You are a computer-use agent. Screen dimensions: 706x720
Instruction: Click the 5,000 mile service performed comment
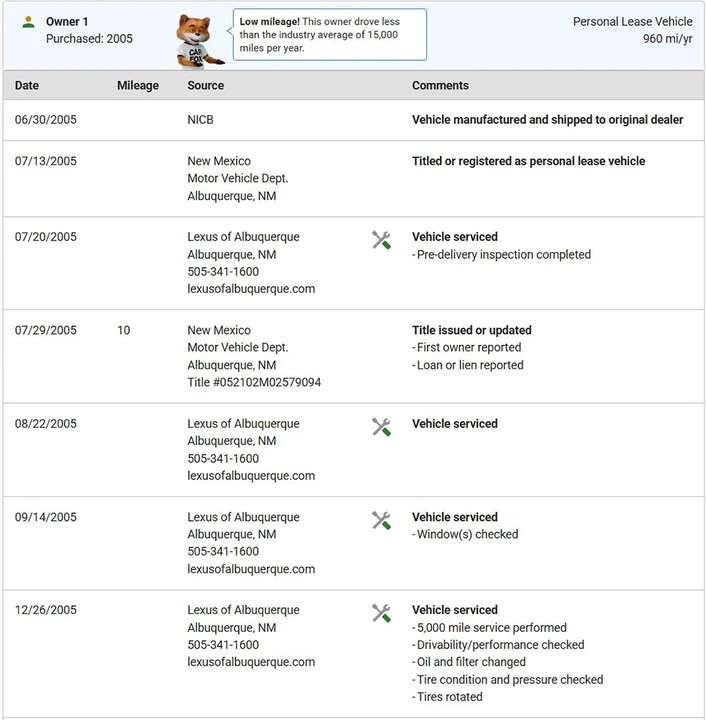tap(489, 628)
